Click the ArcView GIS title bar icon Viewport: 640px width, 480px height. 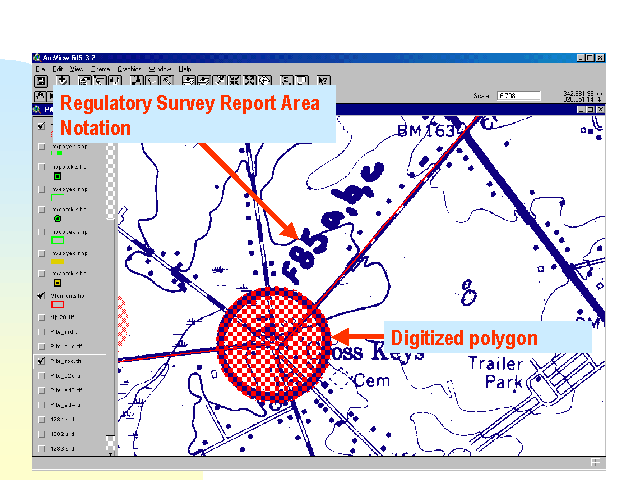coord(37,58)
